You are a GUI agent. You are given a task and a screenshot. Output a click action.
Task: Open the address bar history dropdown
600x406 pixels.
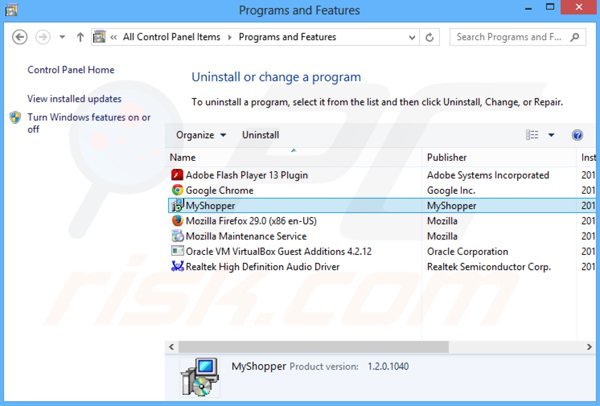click(412, 38)
